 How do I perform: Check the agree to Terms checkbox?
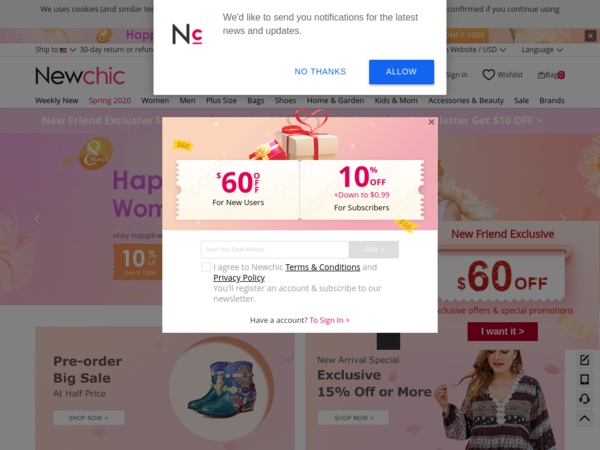pos(206,267)
